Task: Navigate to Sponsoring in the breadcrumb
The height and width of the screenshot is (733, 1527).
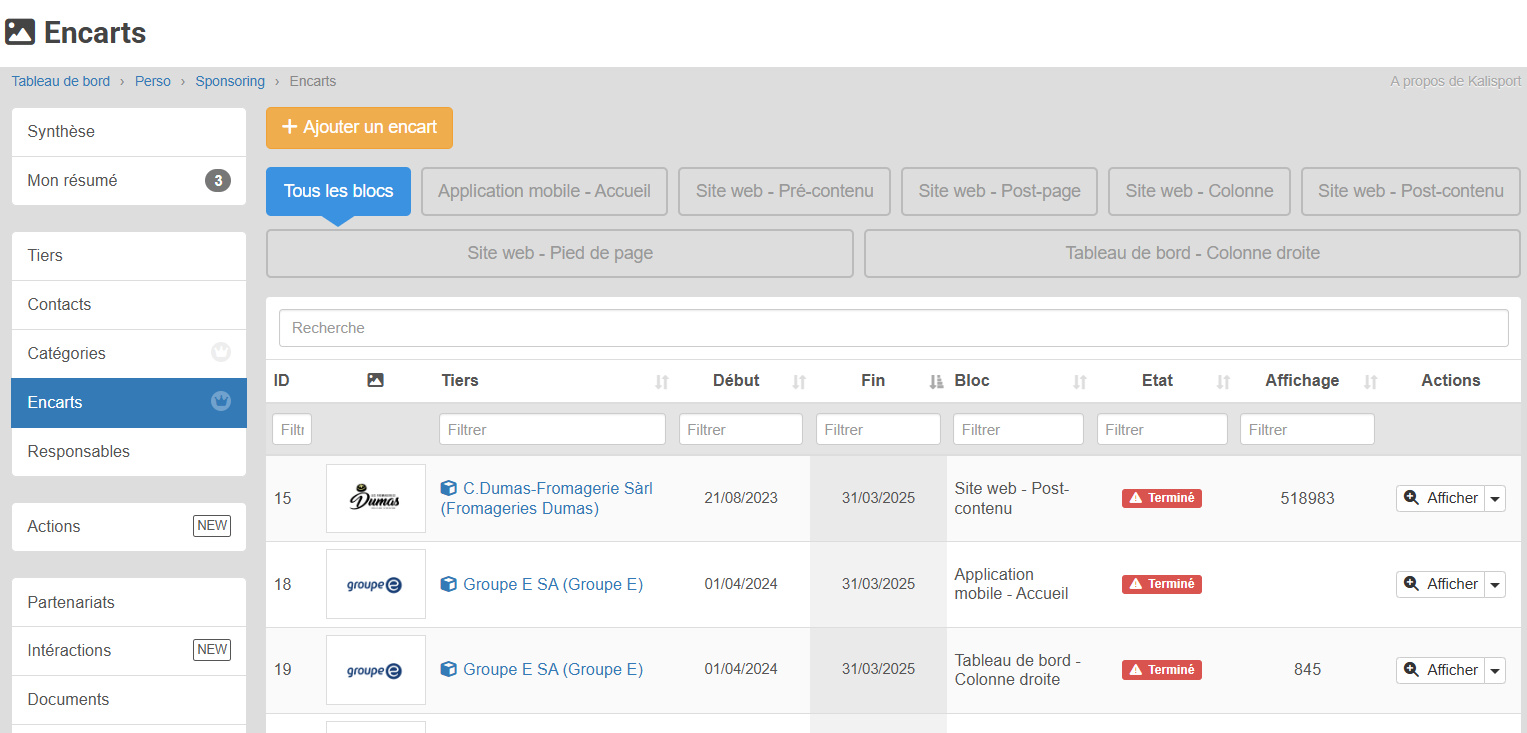Action: click(230, 81)
